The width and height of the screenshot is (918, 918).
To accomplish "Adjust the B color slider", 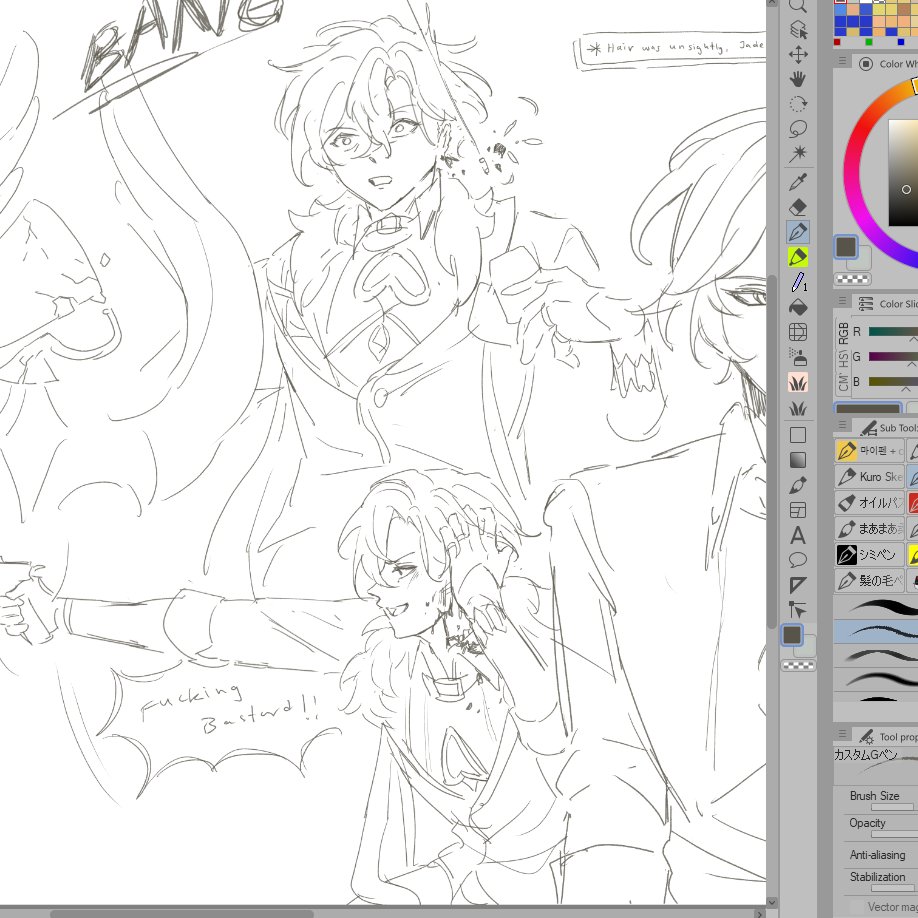I will [x=893, y=382].
